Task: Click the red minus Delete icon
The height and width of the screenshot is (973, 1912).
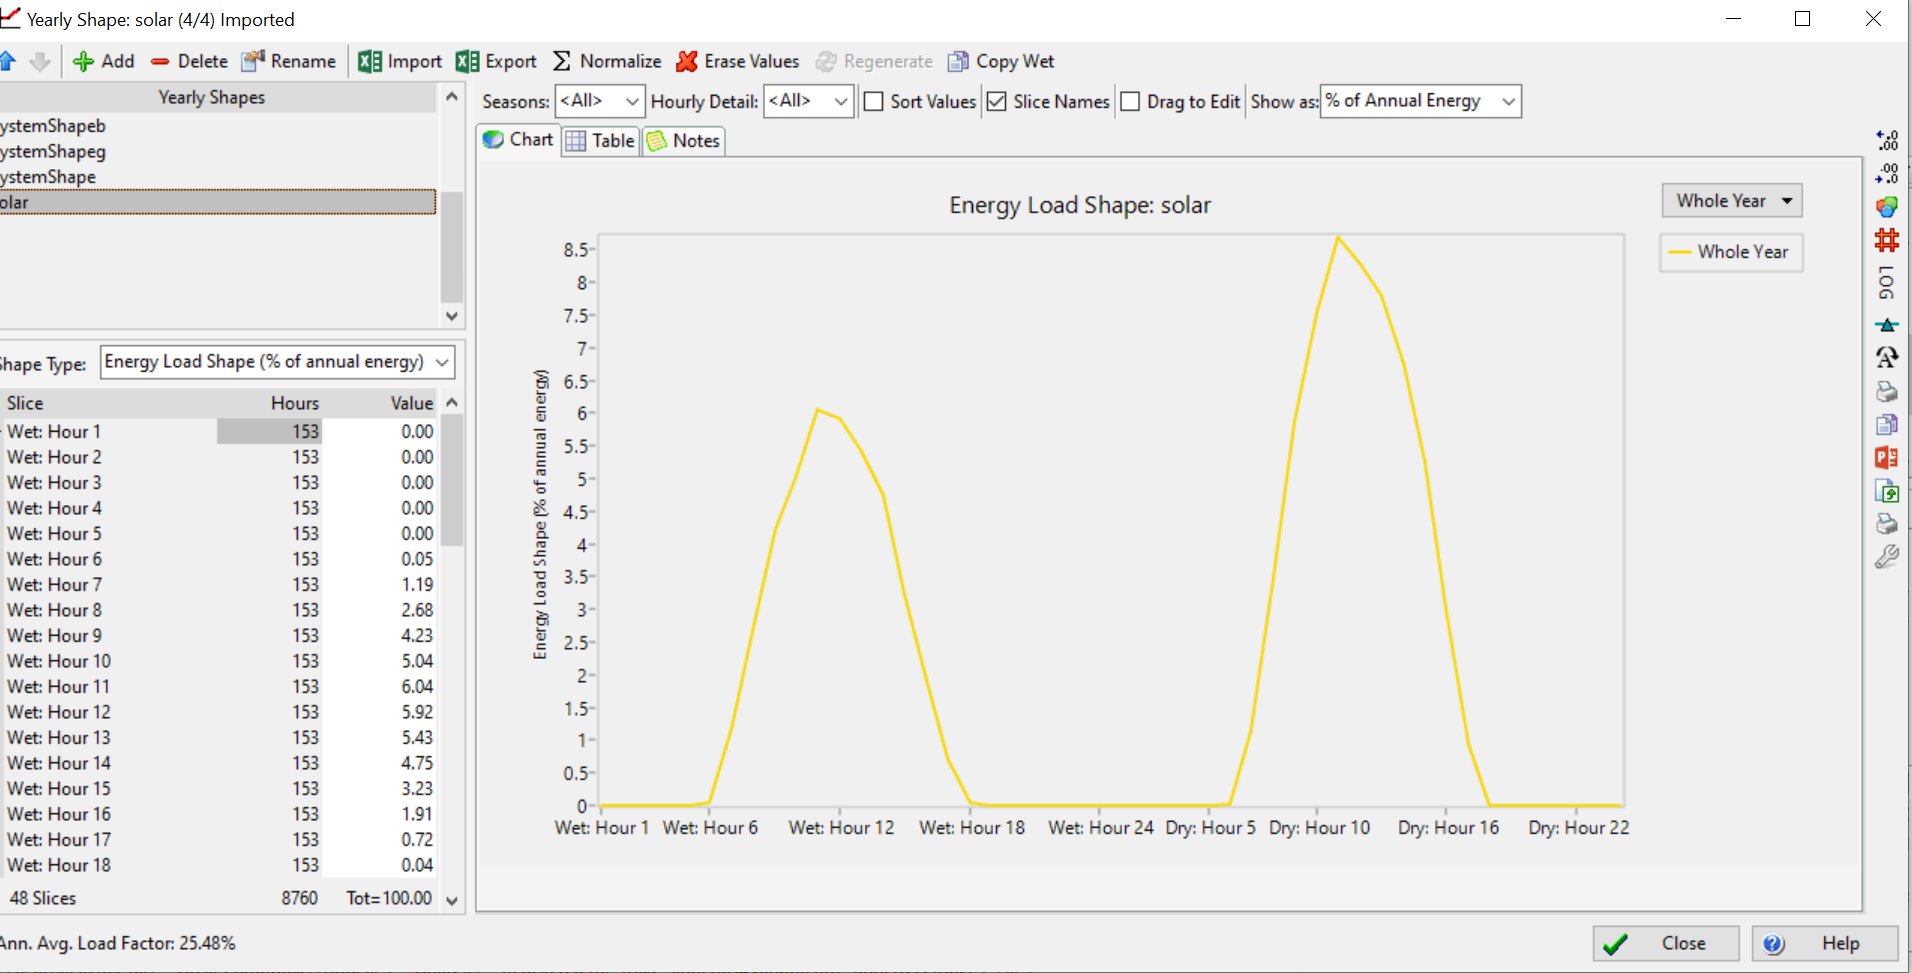Action: click(160, 62)
